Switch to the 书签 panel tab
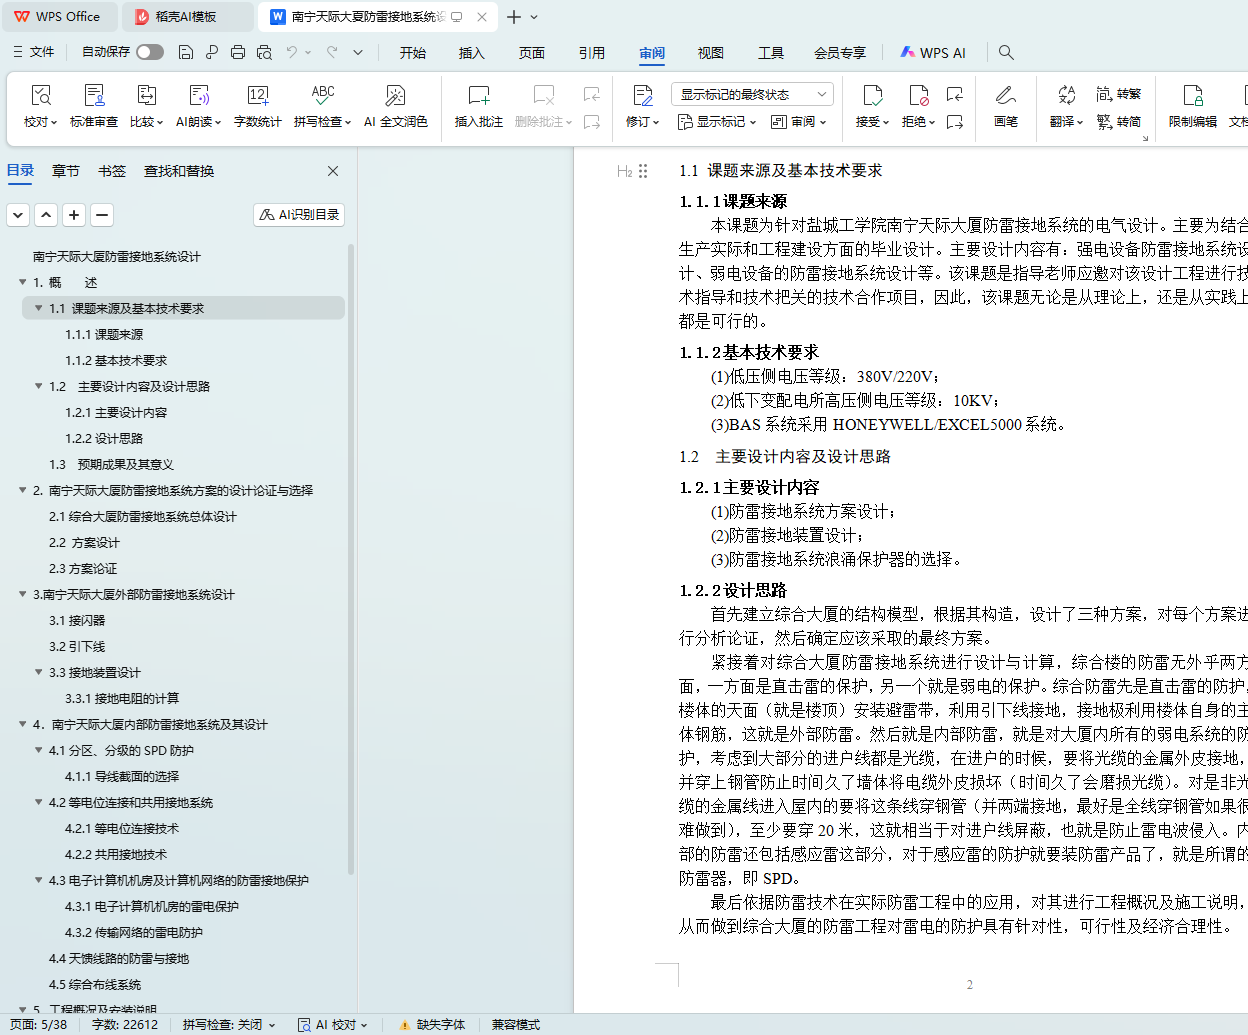Viewport: 1248px width, 1035px height. [112, 171]
